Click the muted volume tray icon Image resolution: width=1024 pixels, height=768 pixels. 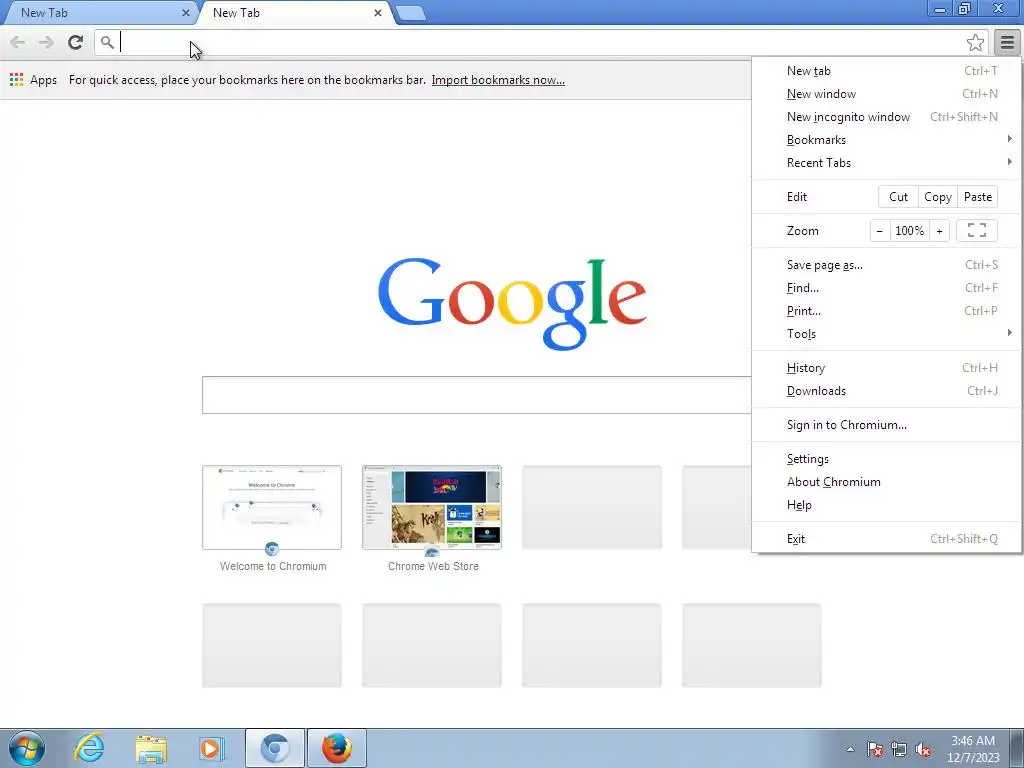click(x=923, y=749)
